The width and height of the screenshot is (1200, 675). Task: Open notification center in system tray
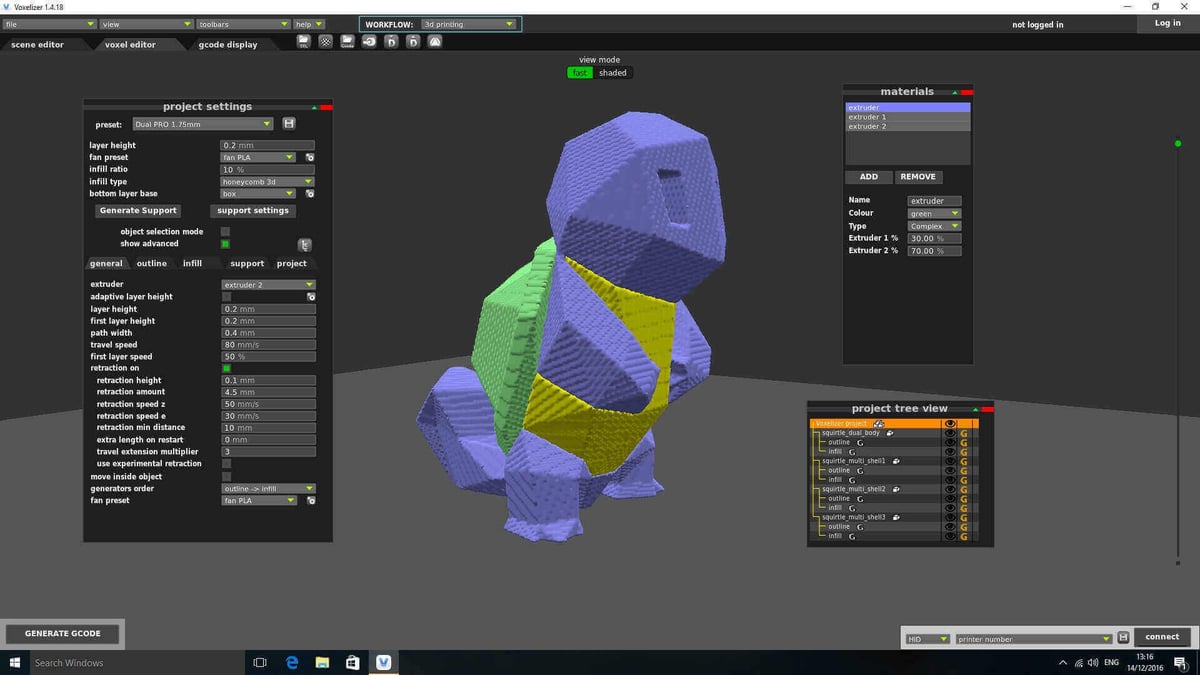(1180, 663)
